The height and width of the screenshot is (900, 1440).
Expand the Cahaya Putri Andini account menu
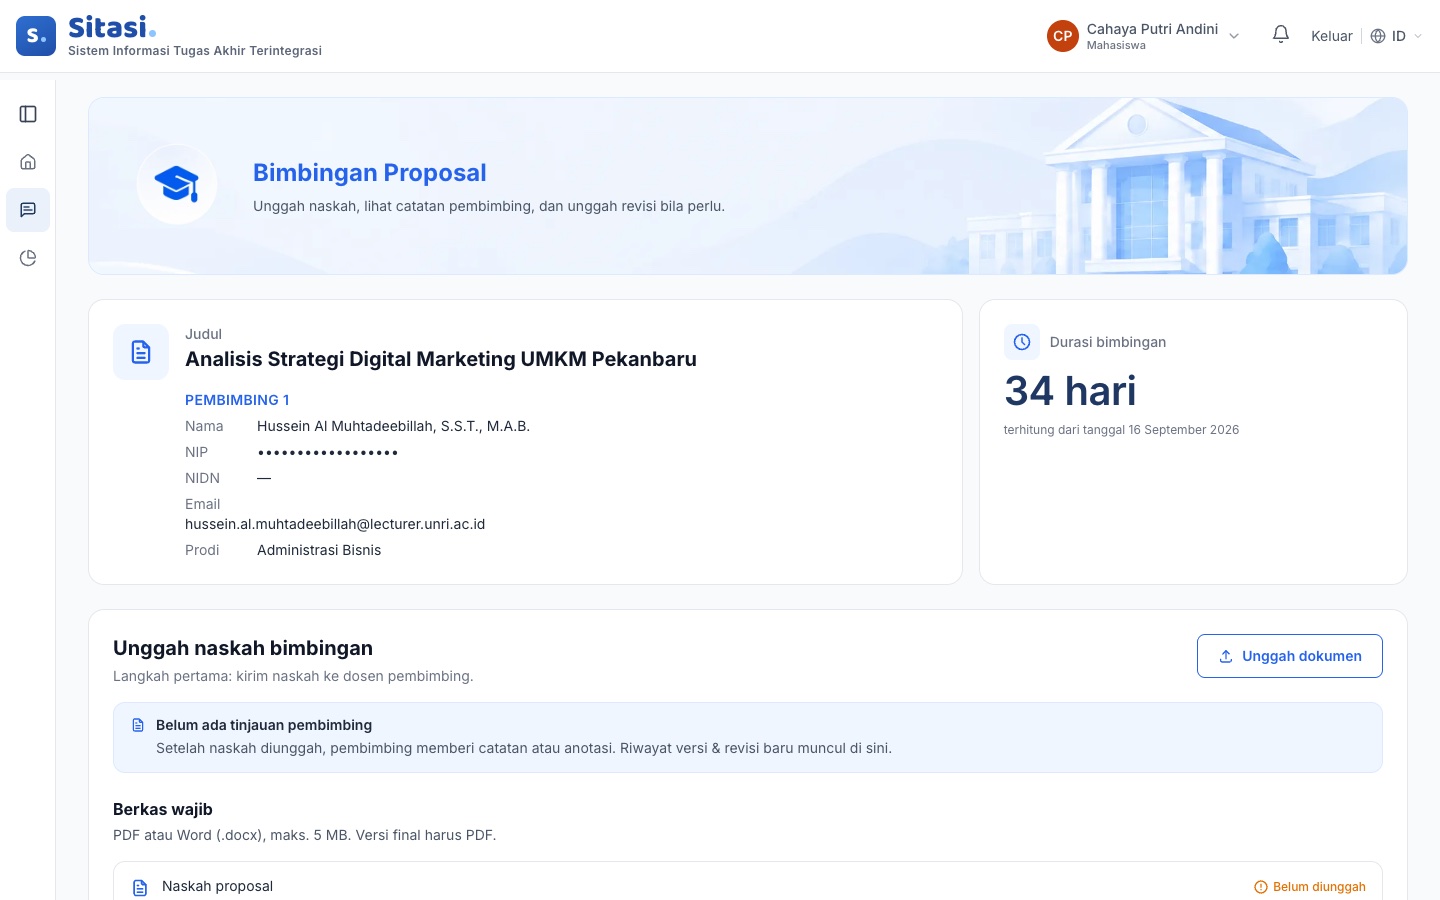pos(1144,36)
